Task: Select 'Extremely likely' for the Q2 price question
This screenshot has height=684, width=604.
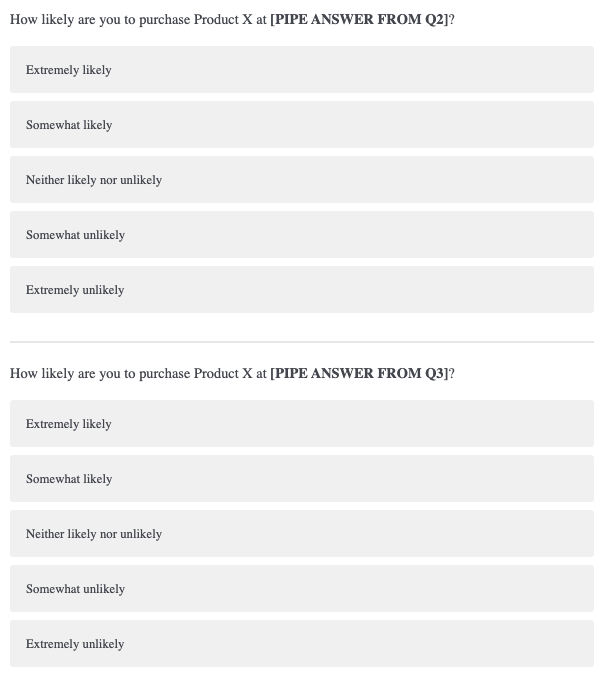Action: click(301, 70)
